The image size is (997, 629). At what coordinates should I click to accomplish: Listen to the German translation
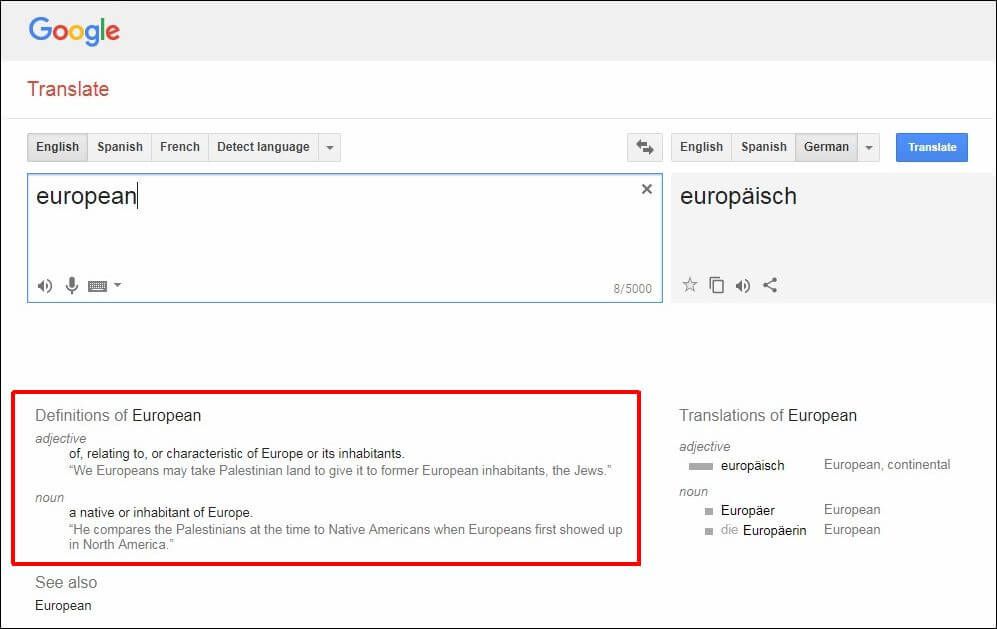(x=743, y=286)
